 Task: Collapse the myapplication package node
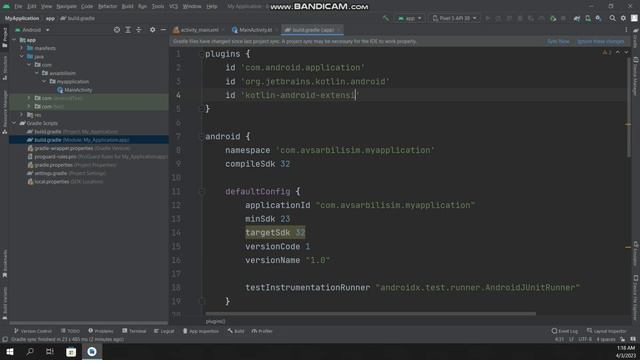[x=44, y=82]
